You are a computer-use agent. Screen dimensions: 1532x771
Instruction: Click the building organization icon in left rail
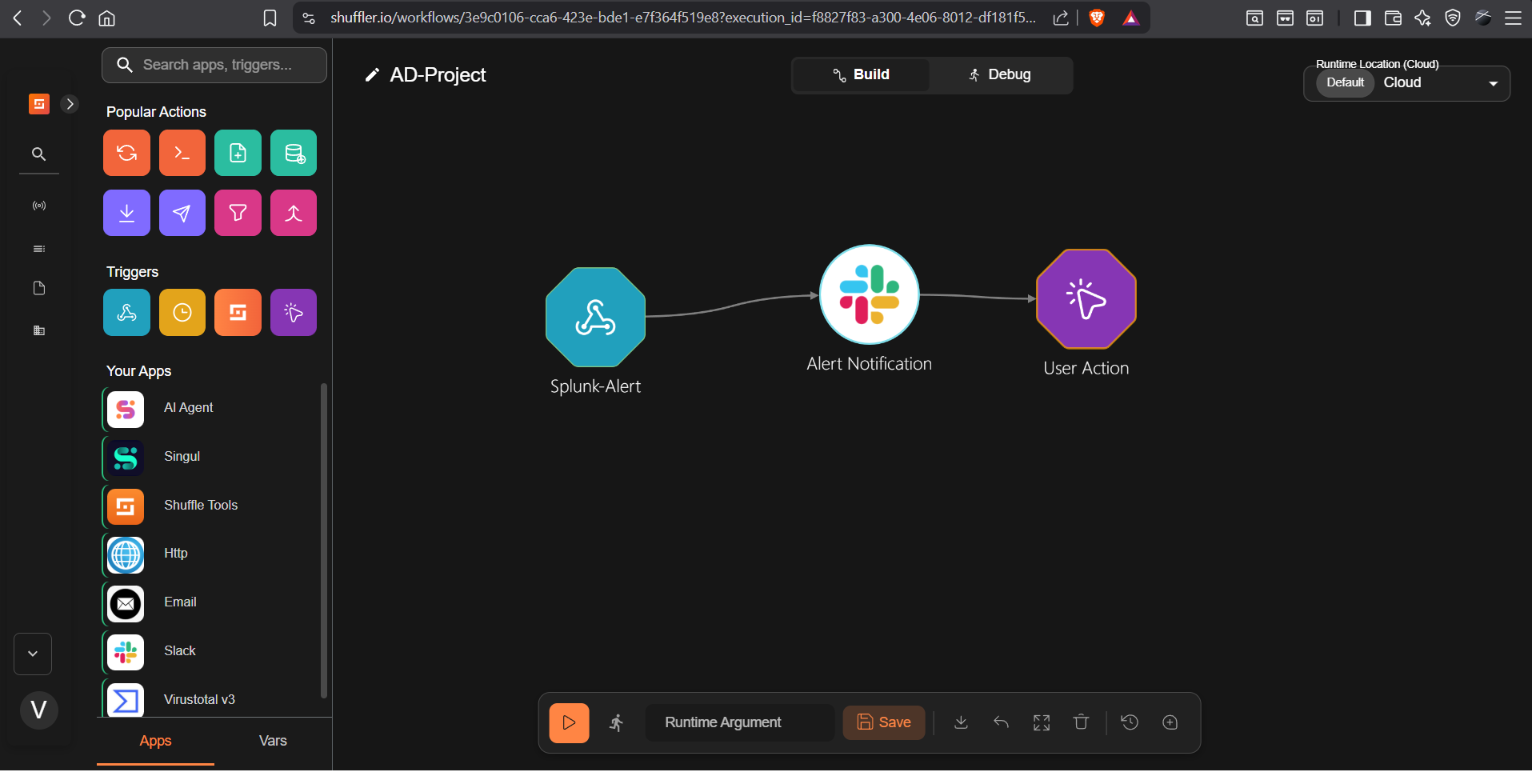[x=39, y=330]
